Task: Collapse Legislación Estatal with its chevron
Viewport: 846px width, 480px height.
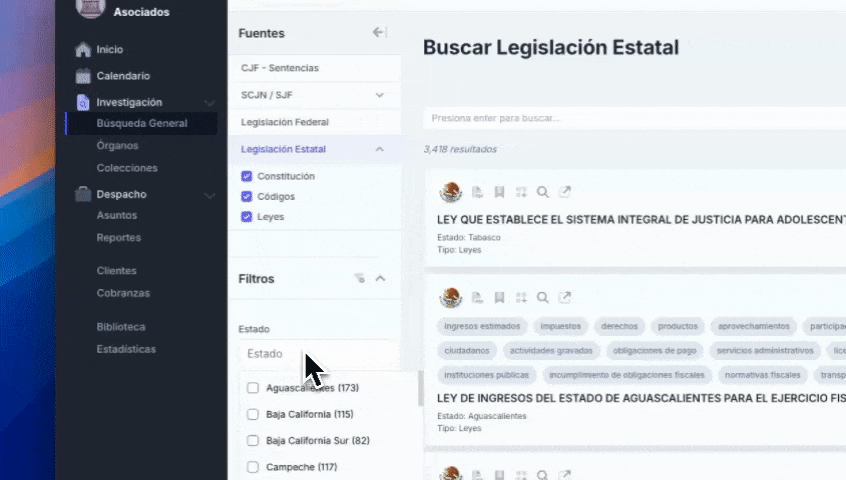Action: 379,149
